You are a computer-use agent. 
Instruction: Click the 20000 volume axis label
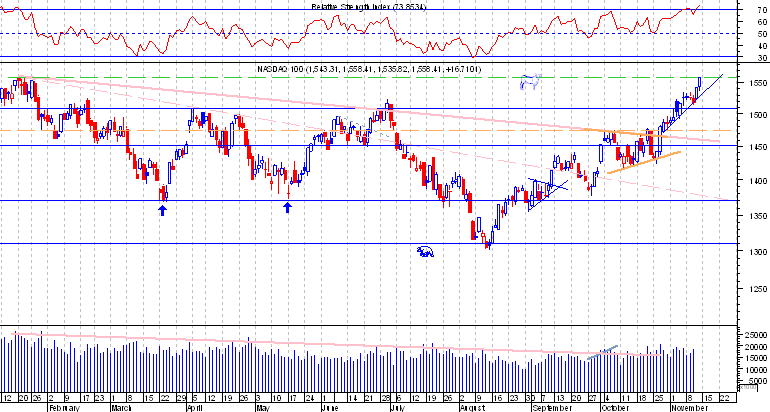coord(756,347)
